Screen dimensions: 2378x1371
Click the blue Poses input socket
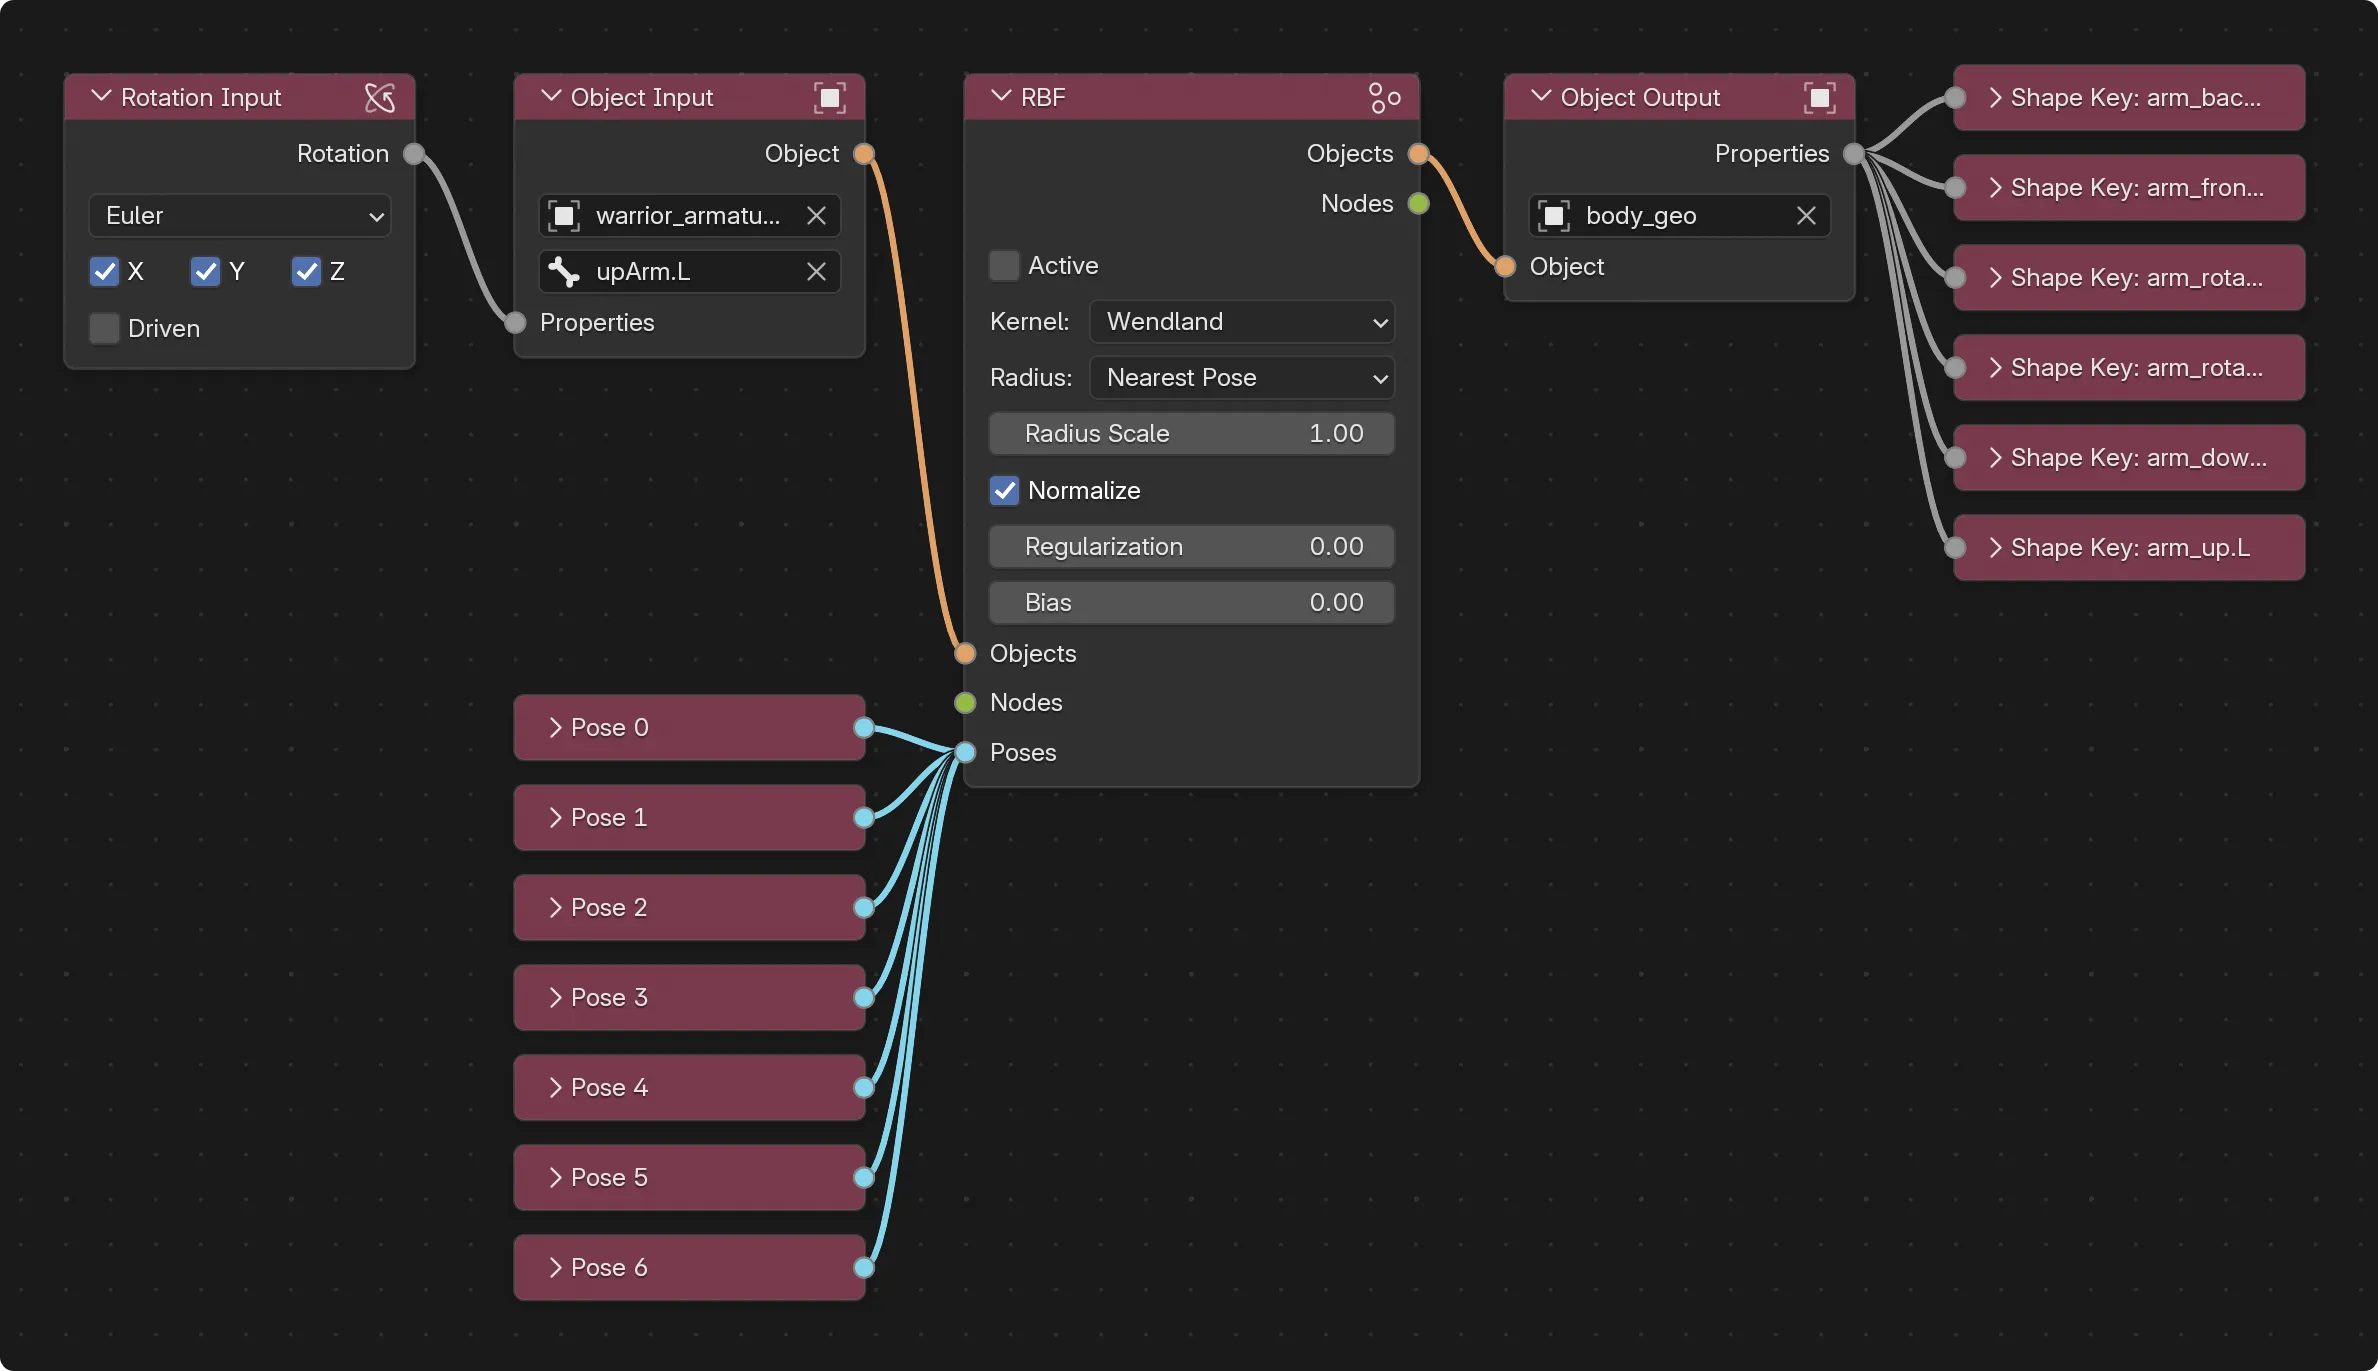pyautogui.click(x=965, y=752)
